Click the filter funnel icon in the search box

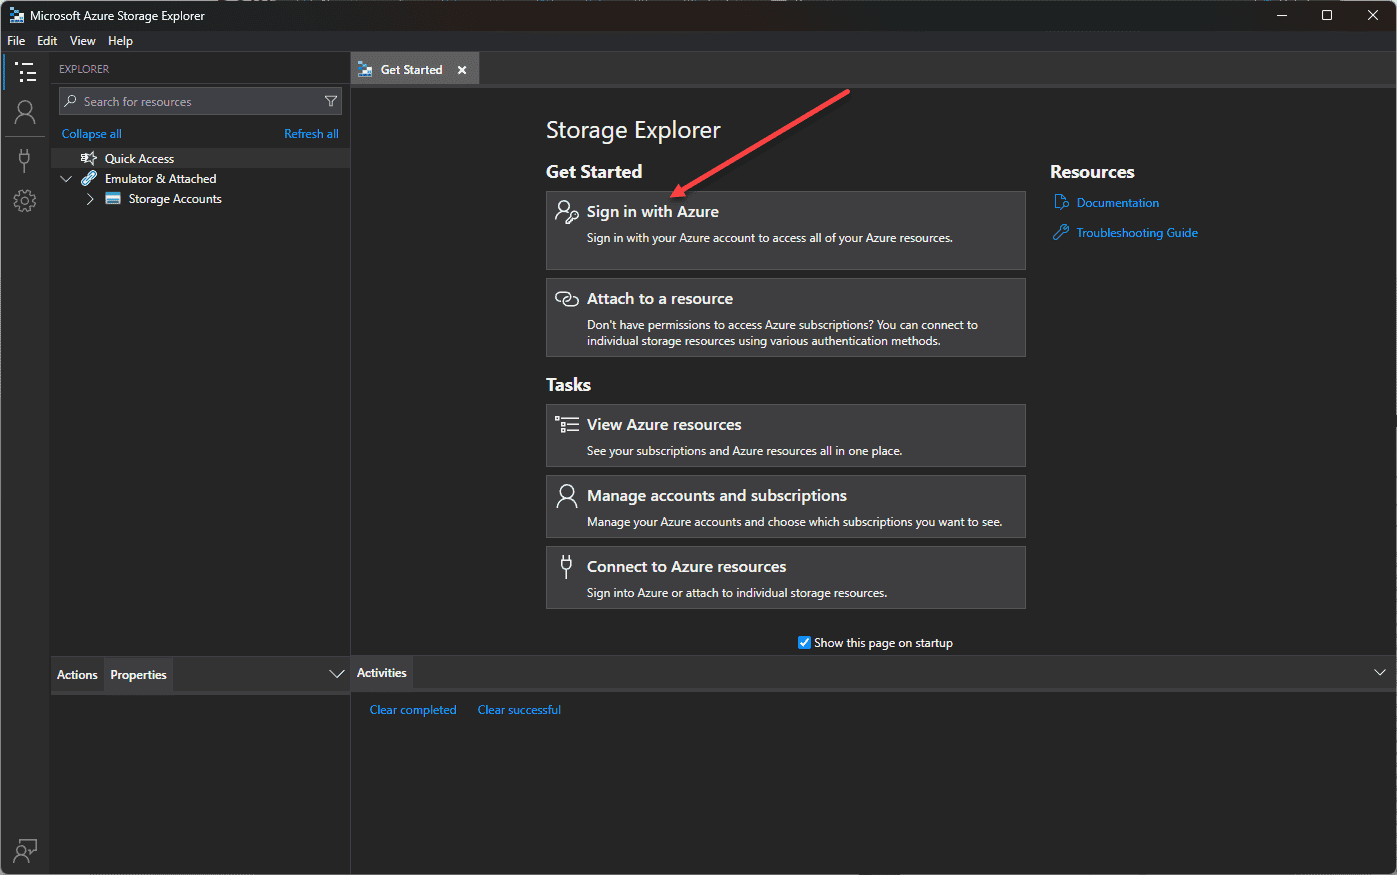(331, 101)
